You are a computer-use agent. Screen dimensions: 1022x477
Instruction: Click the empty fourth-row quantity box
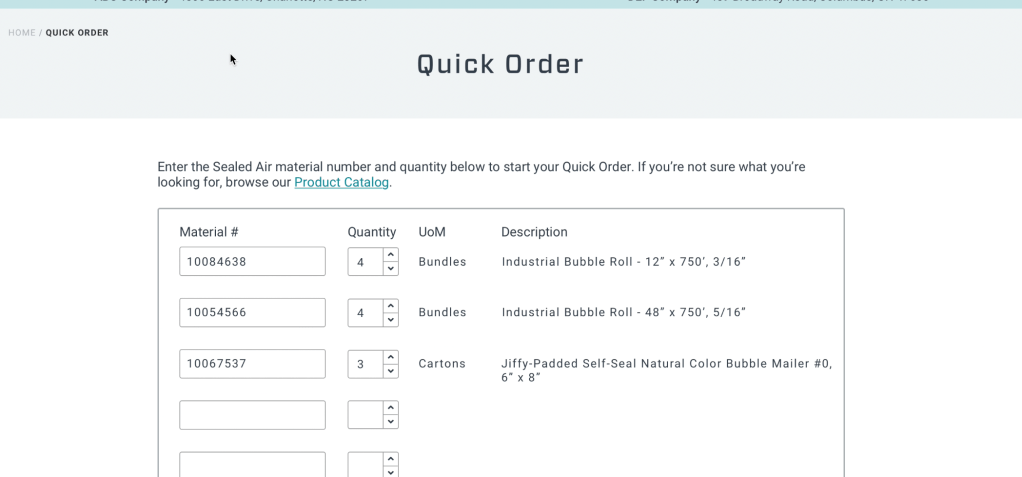(365, 415)
